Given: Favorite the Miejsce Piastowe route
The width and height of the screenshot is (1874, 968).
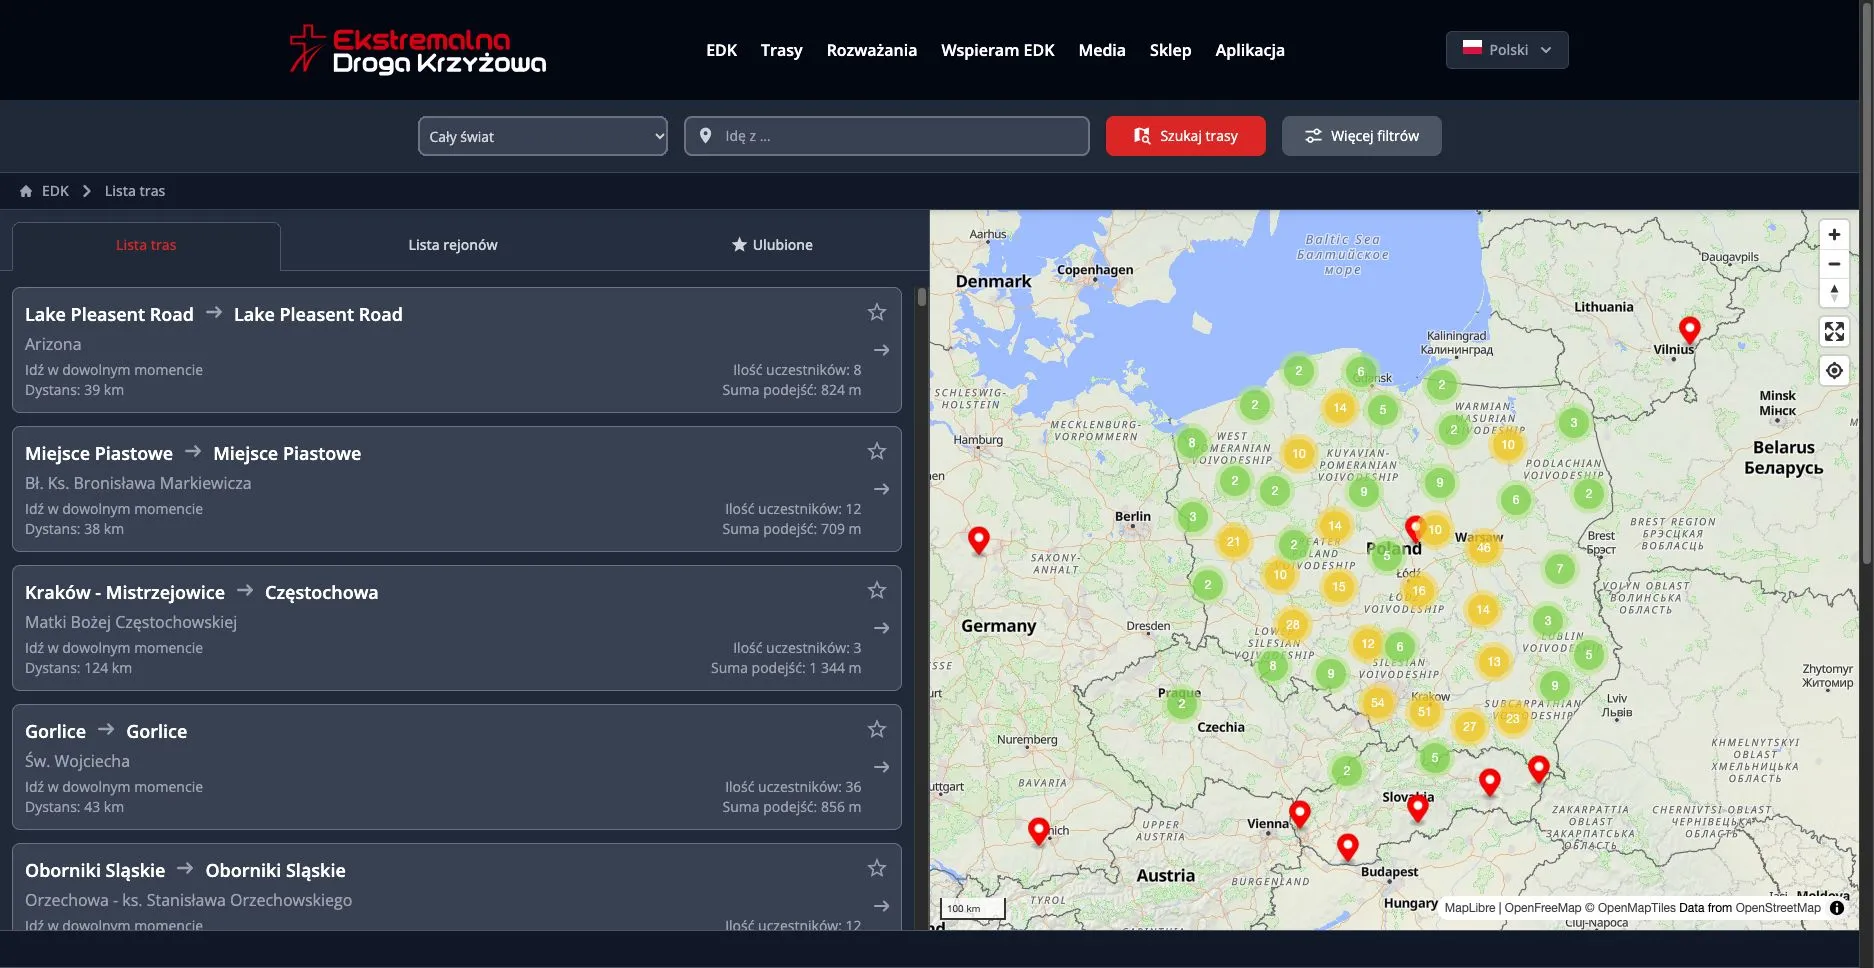Looking at the screenshot, I should [x=877, y=451].
